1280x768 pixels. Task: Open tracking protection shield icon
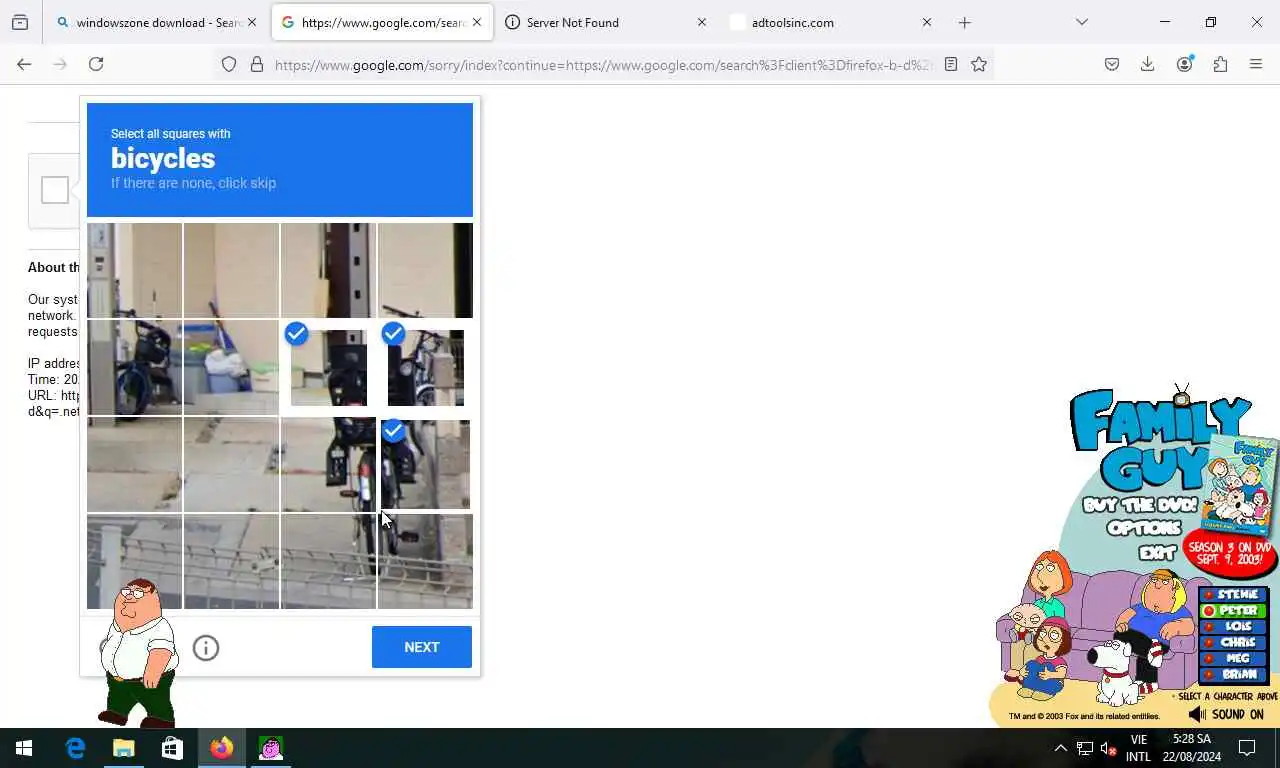click(229, 64)
